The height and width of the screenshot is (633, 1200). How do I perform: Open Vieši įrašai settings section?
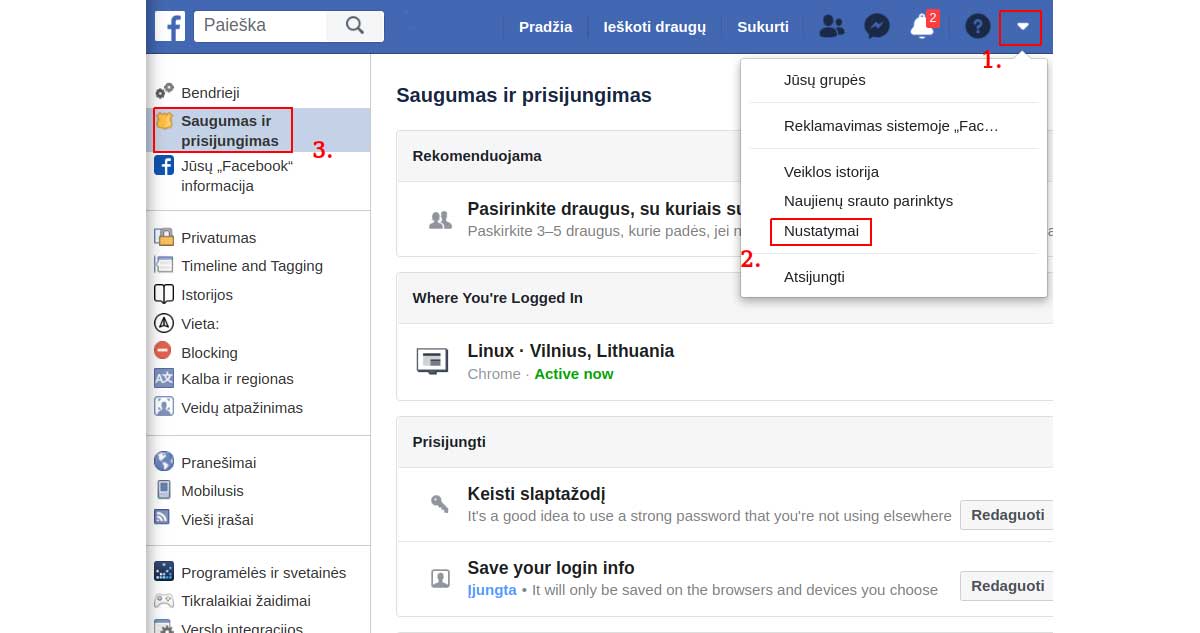[x=217, y=520]
